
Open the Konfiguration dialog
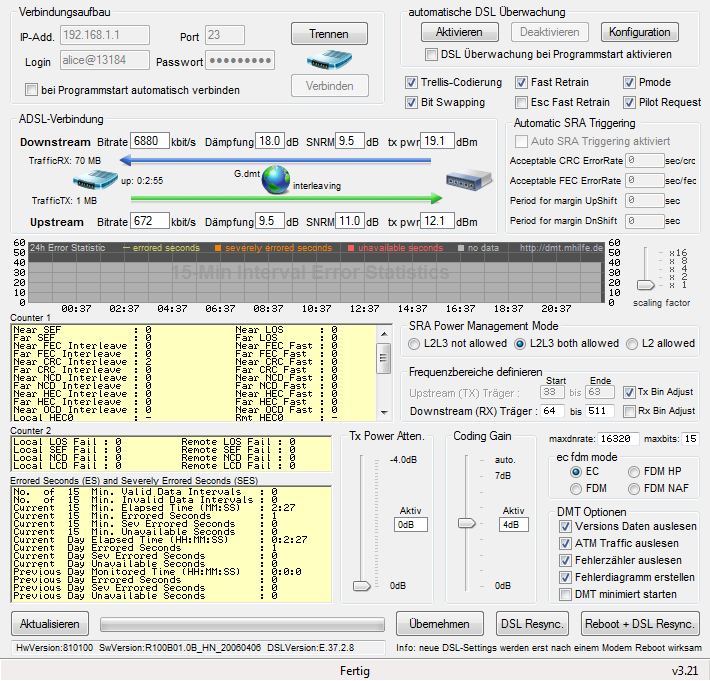[639, 32]
